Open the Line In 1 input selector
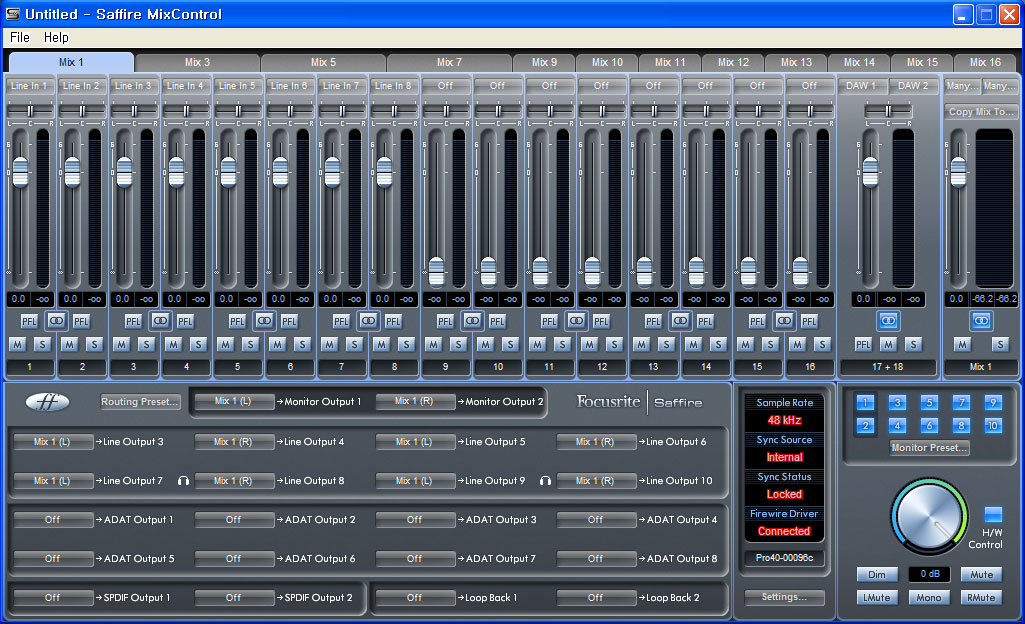 tap(29, 86)
